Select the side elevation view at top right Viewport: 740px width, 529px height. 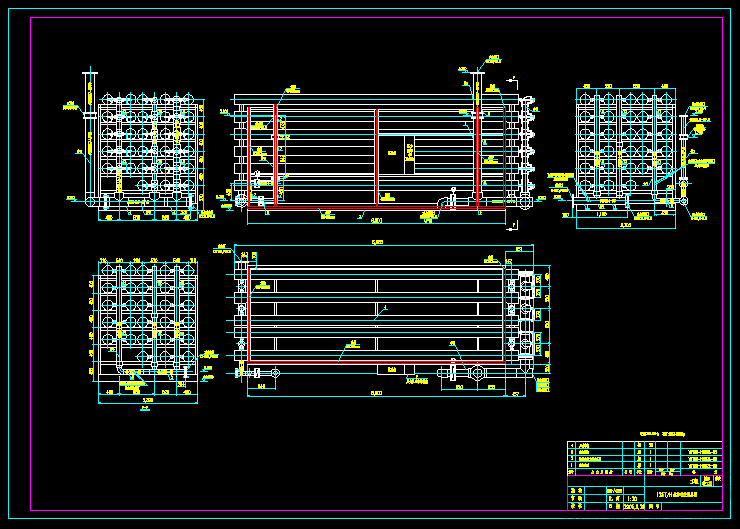tap(632, 156)
